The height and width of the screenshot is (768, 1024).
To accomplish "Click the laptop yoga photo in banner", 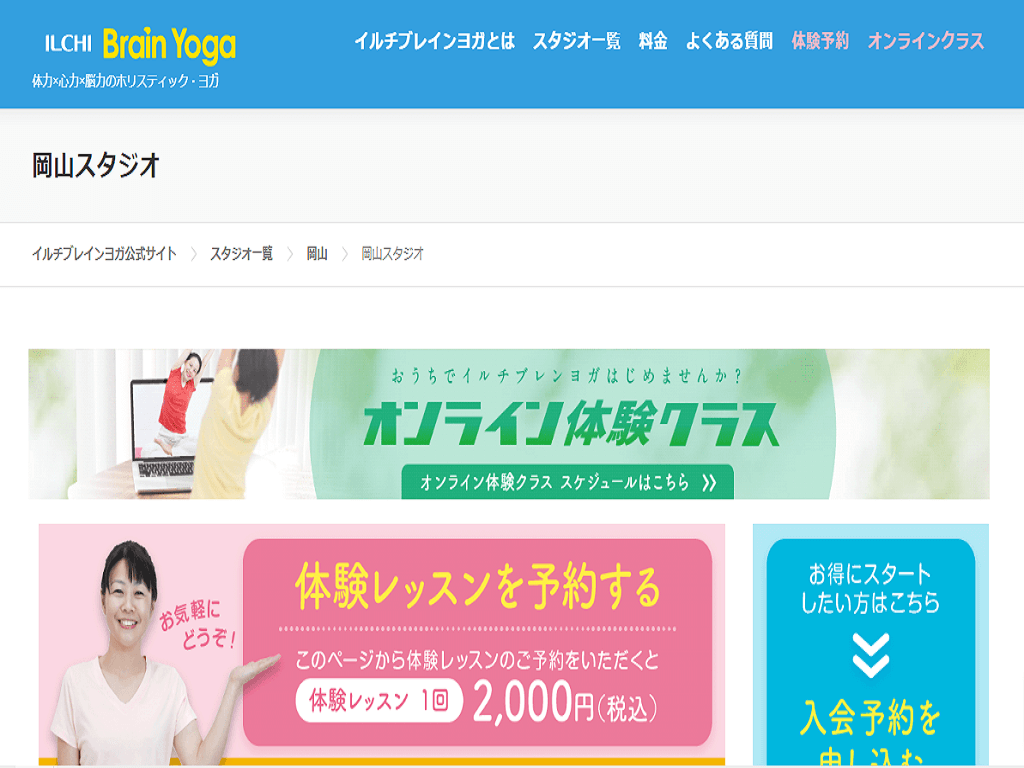I will point(173,424).
